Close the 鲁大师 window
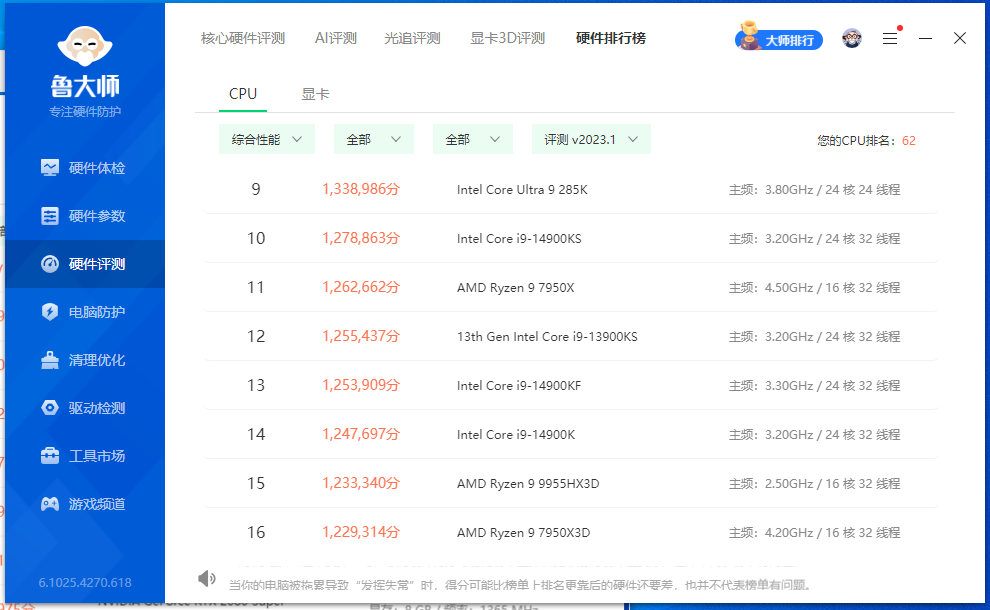 [960, 39]
